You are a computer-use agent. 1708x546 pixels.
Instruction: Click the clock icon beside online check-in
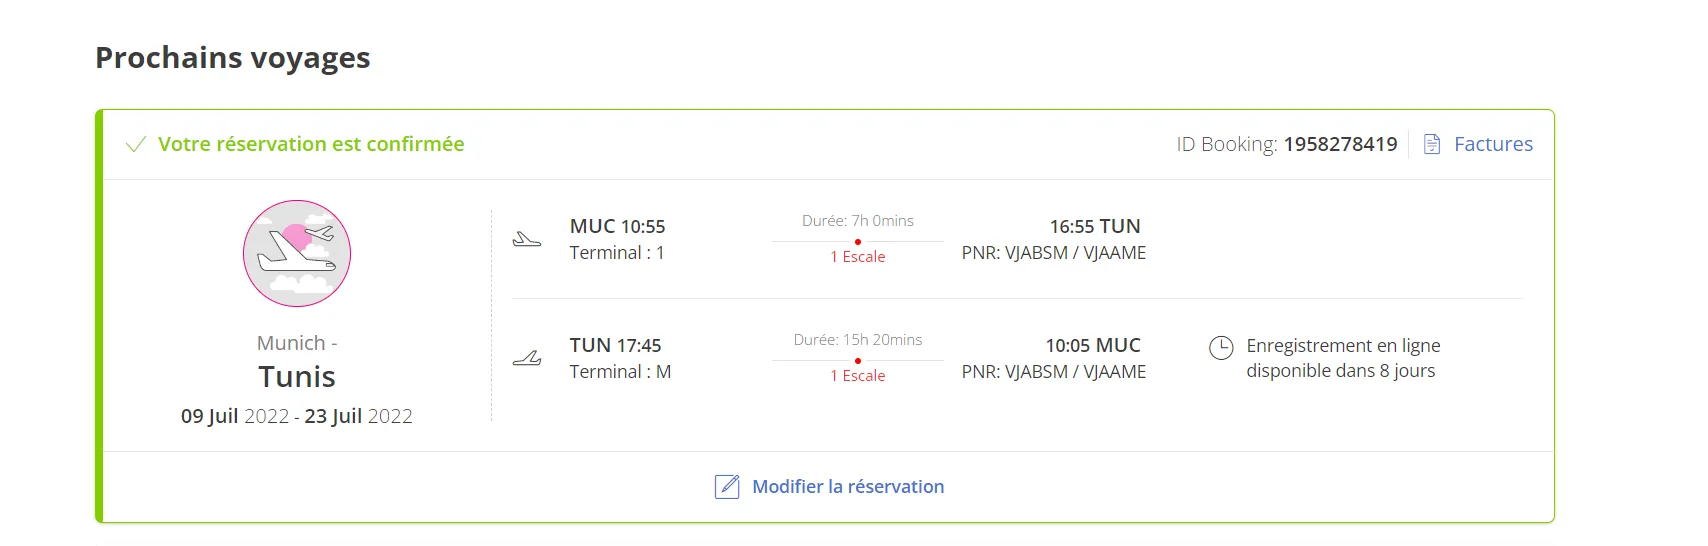(x=1221, y=348)
